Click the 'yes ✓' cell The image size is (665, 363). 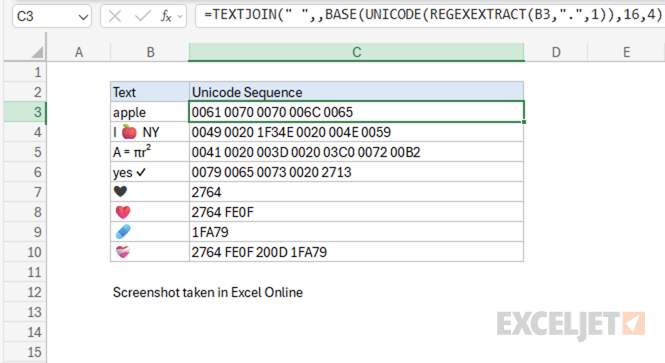(x=150, y=172)
